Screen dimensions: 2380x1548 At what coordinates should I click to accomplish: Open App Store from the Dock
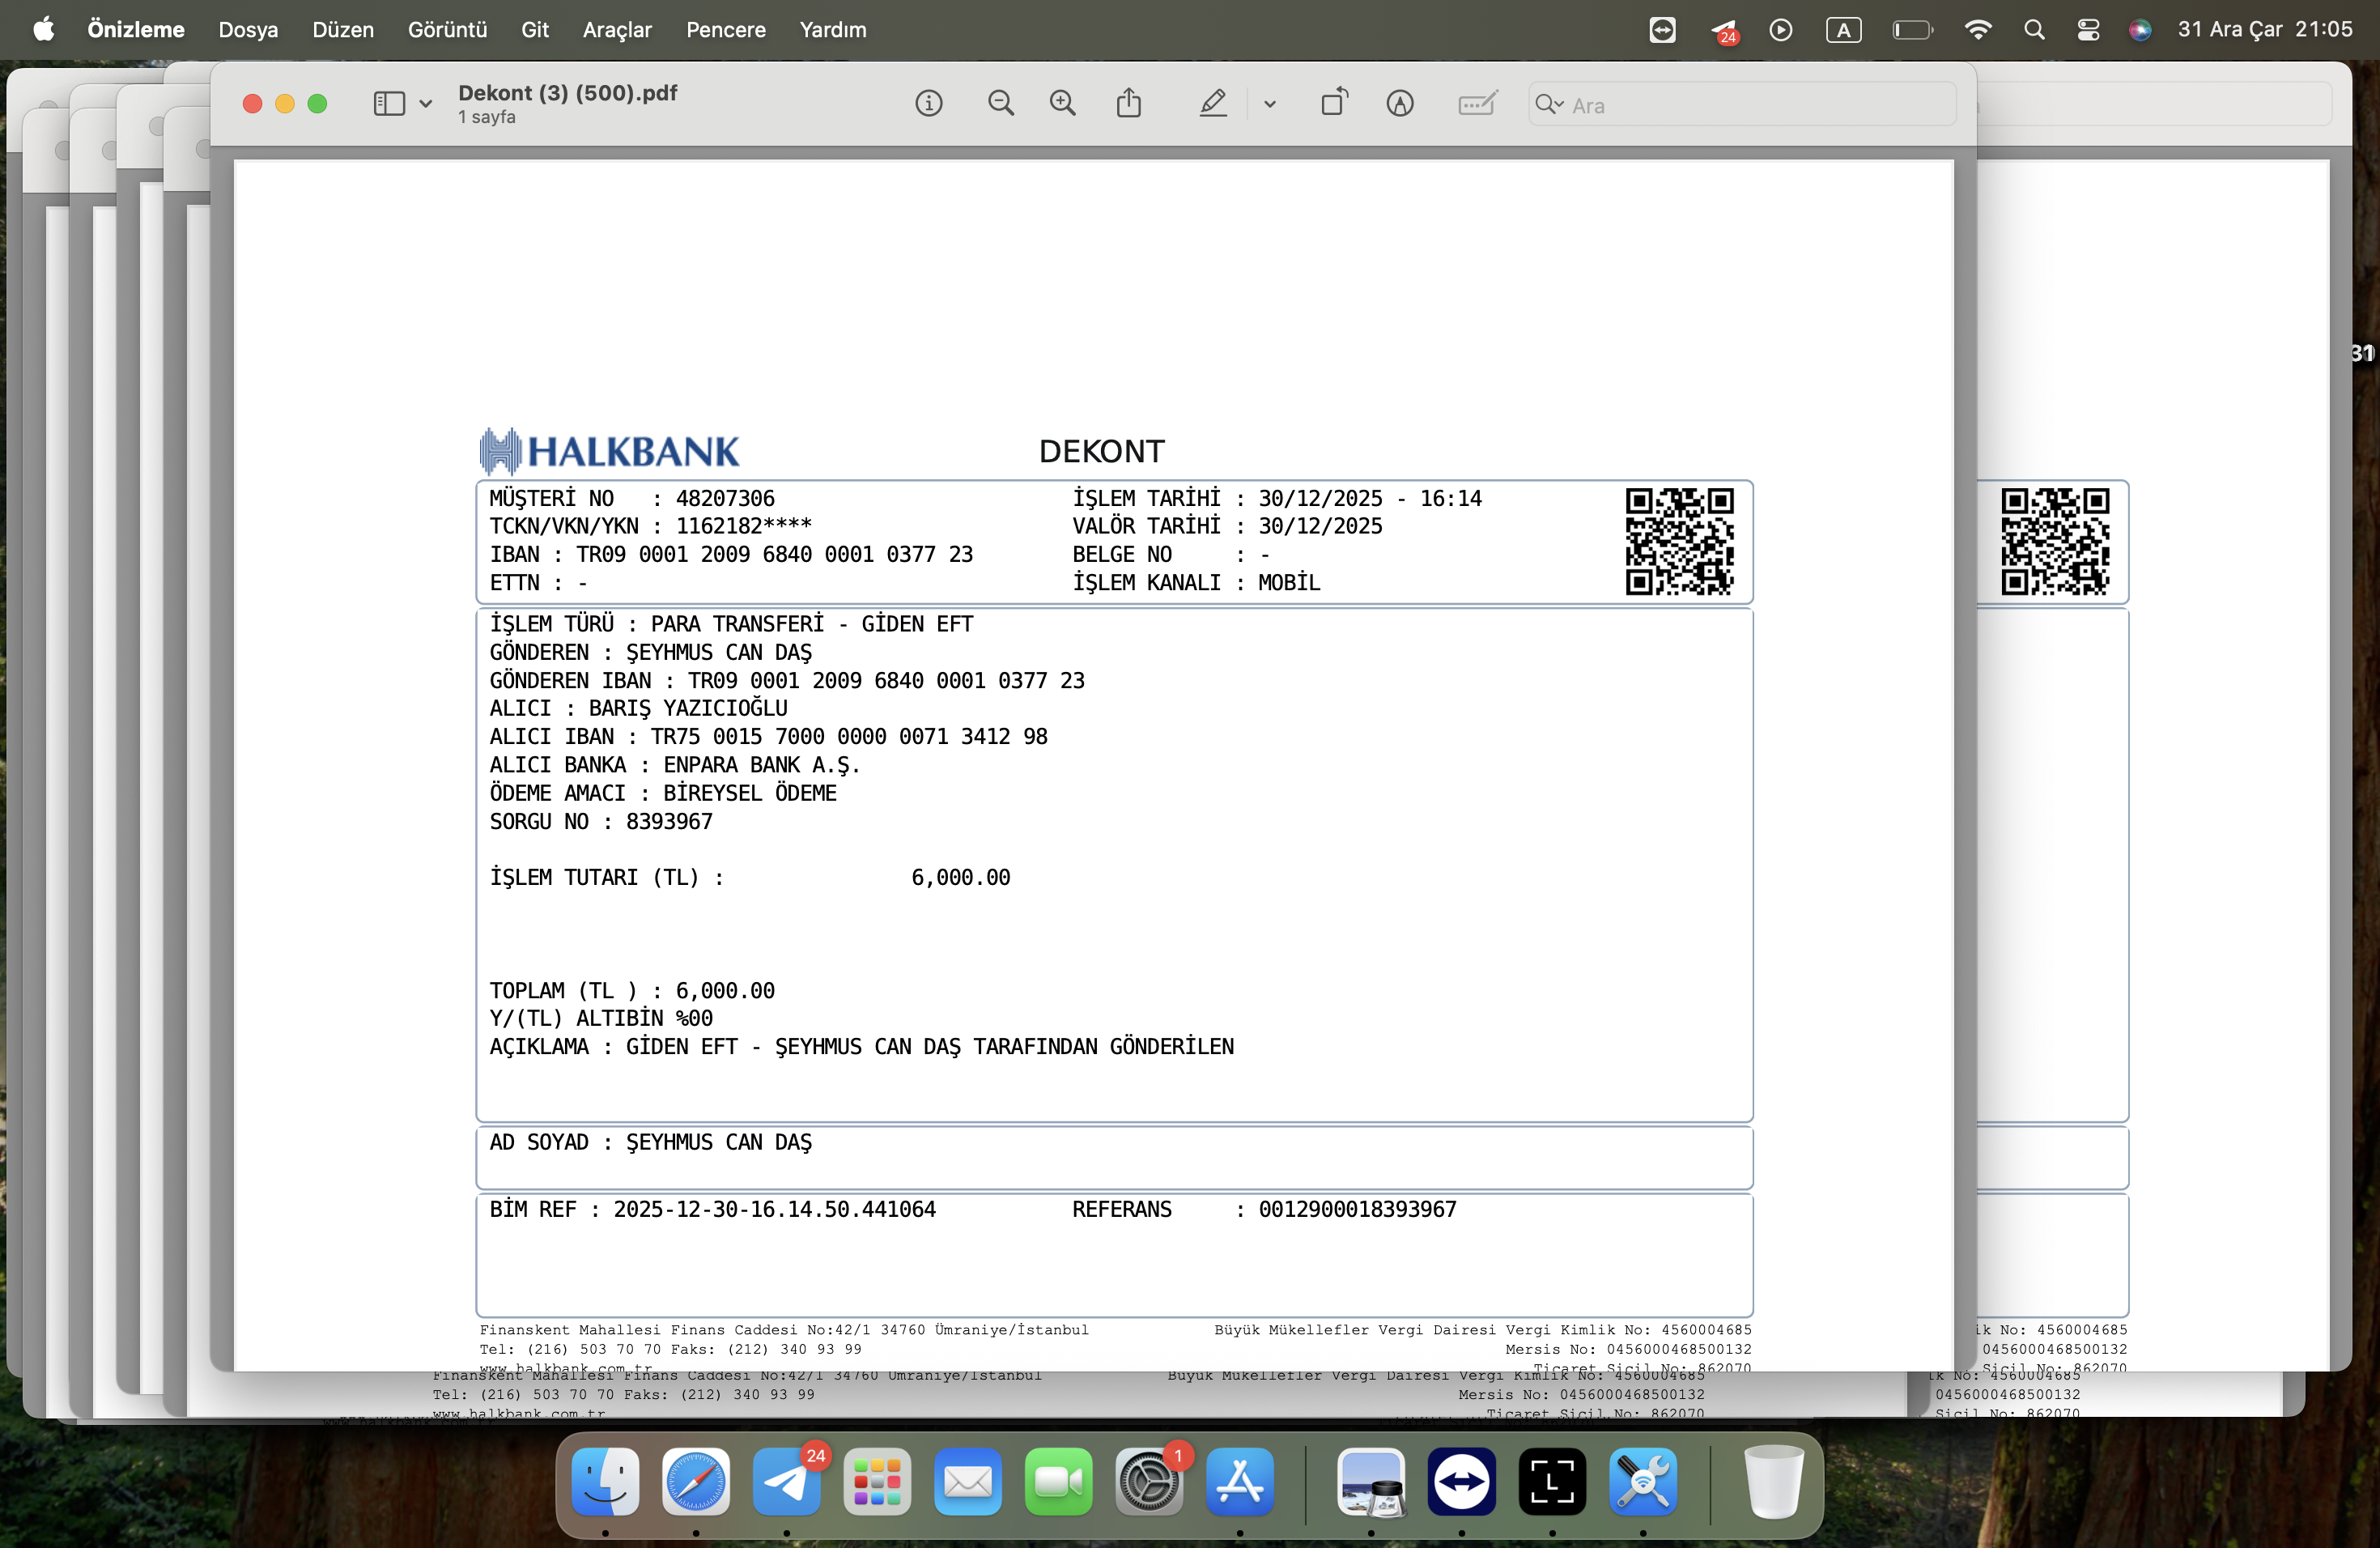point(1240,1481)
